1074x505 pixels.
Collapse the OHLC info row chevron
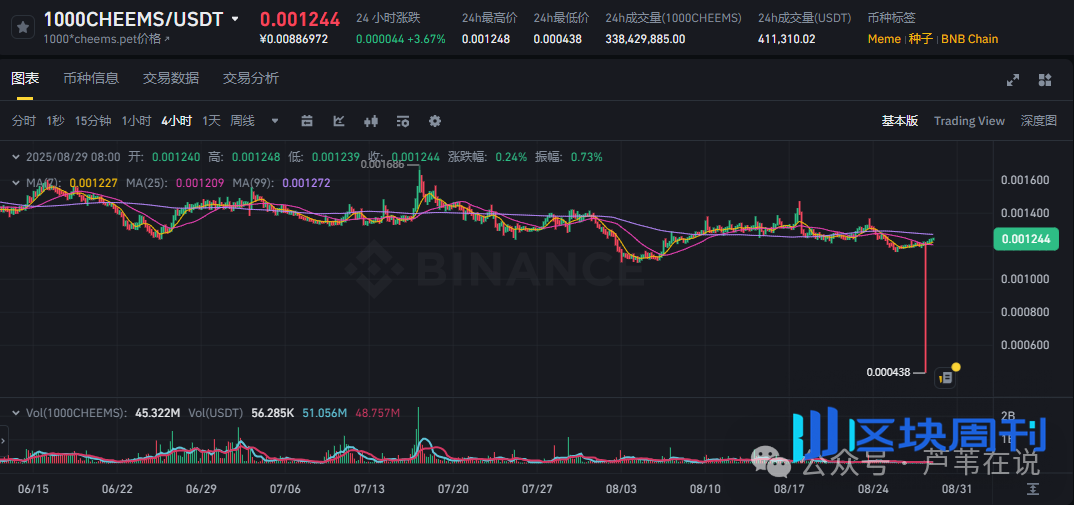click(x=16, y=157)
